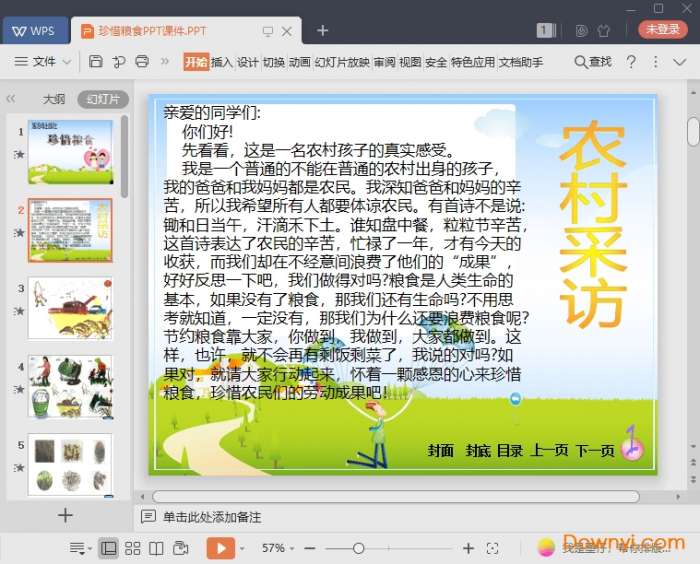
Task: Expand more quick tools chevrons
Action: coord(165,61)
